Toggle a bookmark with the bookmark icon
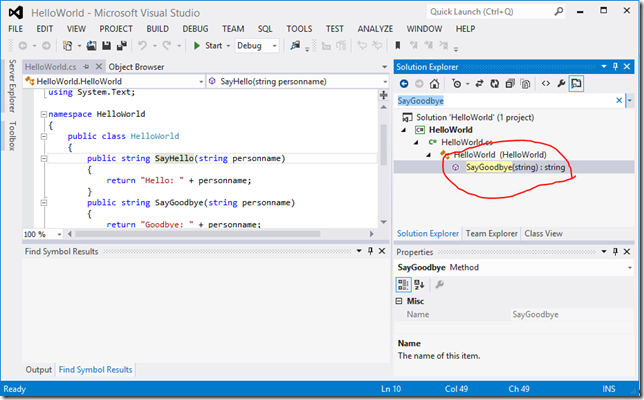The image size is (644, 400). pos(398,46)
